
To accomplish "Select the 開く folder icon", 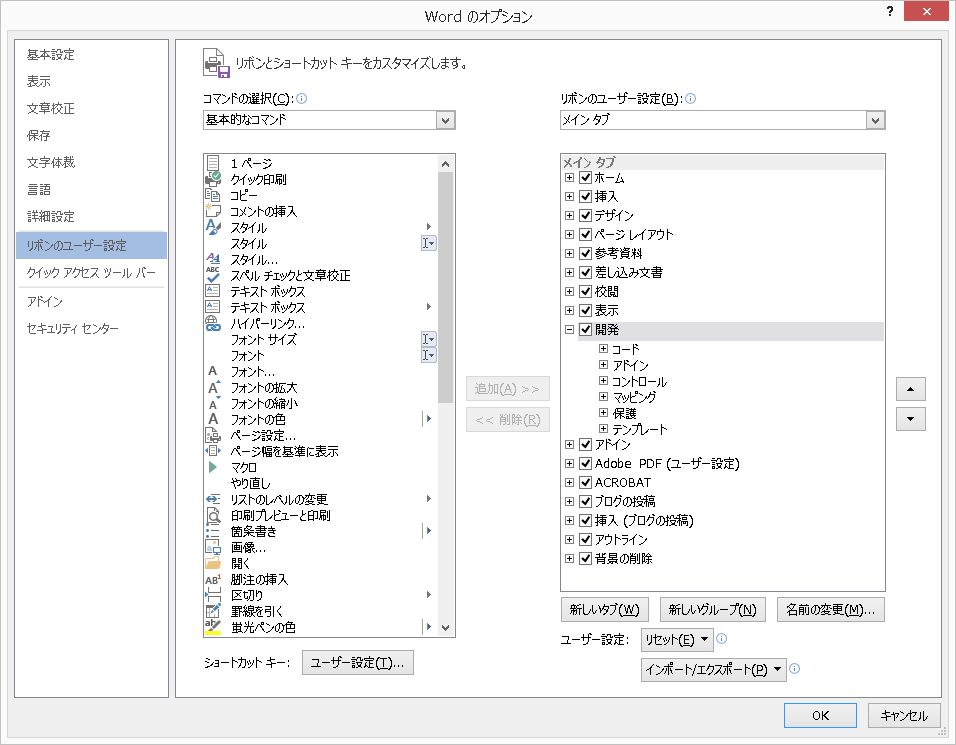I will pos(213,563).
